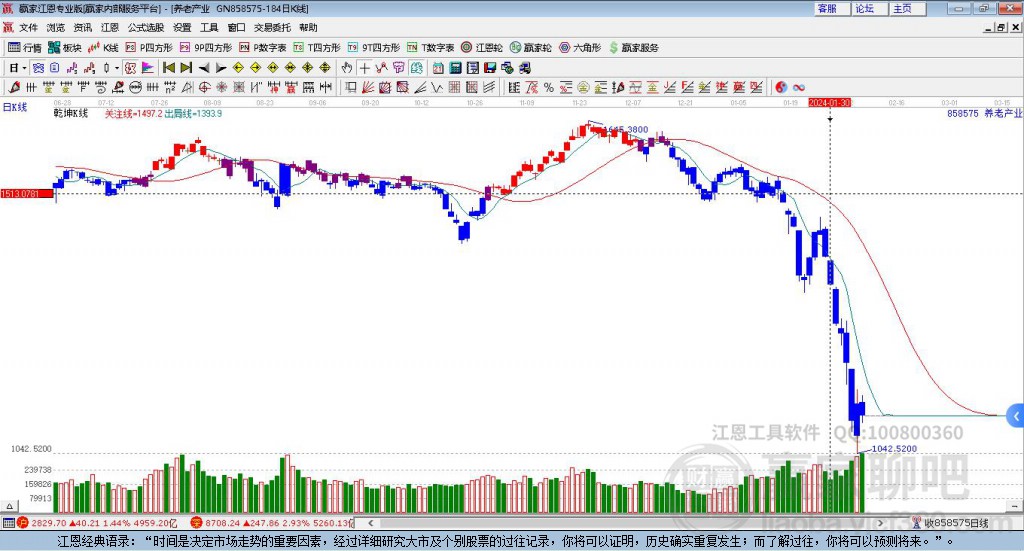Click the 客服 customer service button
The height and width of the screenshot is (551, 1024).
coord(833,8)
